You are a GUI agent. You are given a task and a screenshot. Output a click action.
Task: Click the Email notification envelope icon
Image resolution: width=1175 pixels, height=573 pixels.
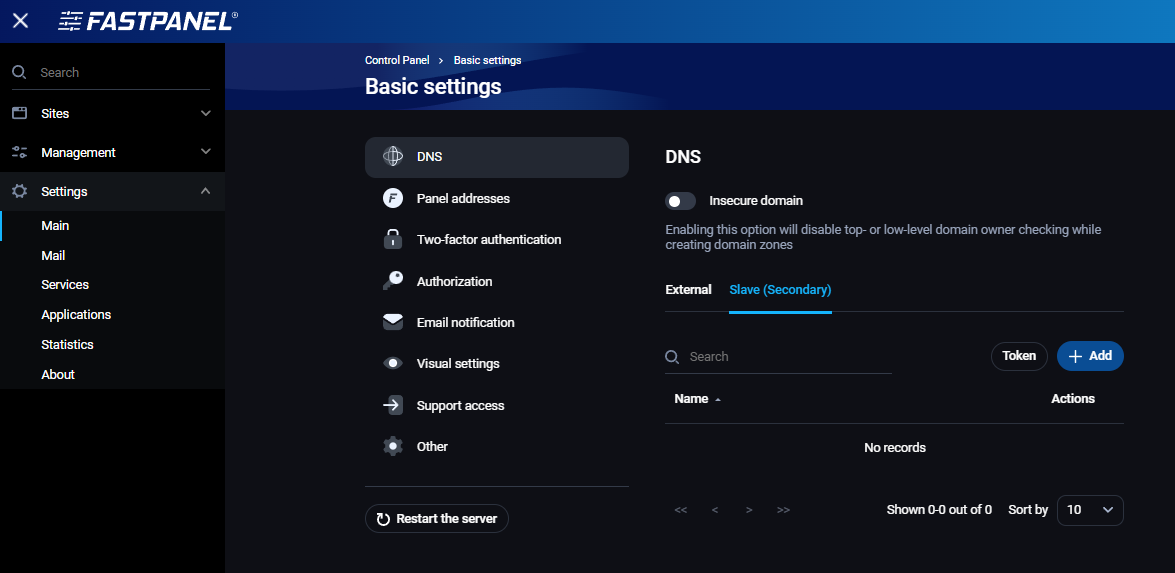393,323
